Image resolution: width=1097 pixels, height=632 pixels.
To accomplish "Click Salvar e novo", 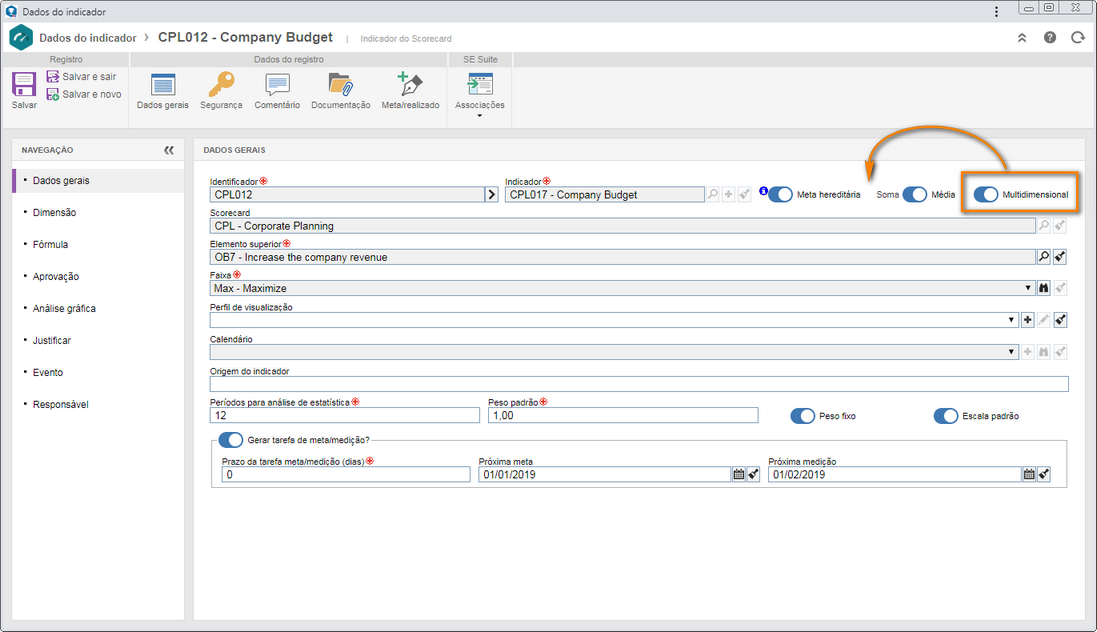I will [84, 94].
